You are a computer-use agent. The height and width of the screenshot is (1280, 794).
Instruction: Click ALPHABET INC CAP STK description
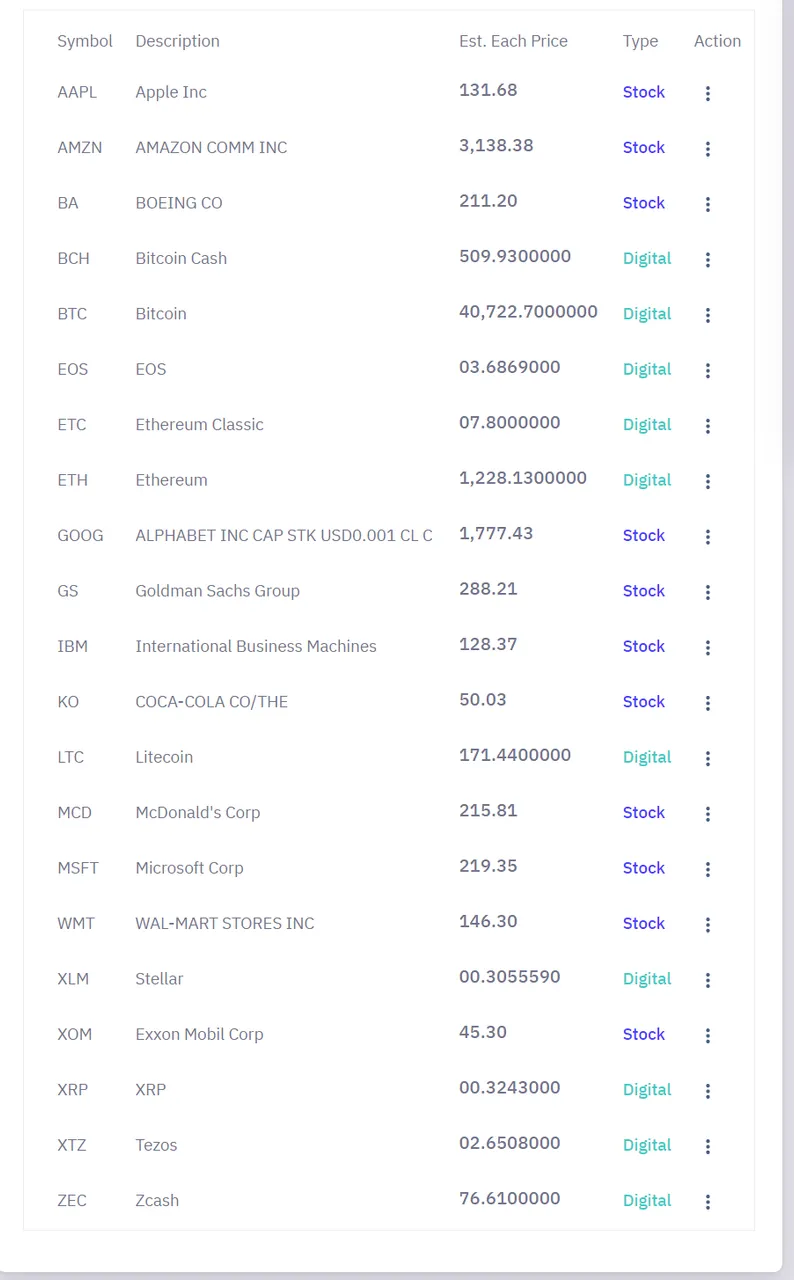click(x=284, y=535)
